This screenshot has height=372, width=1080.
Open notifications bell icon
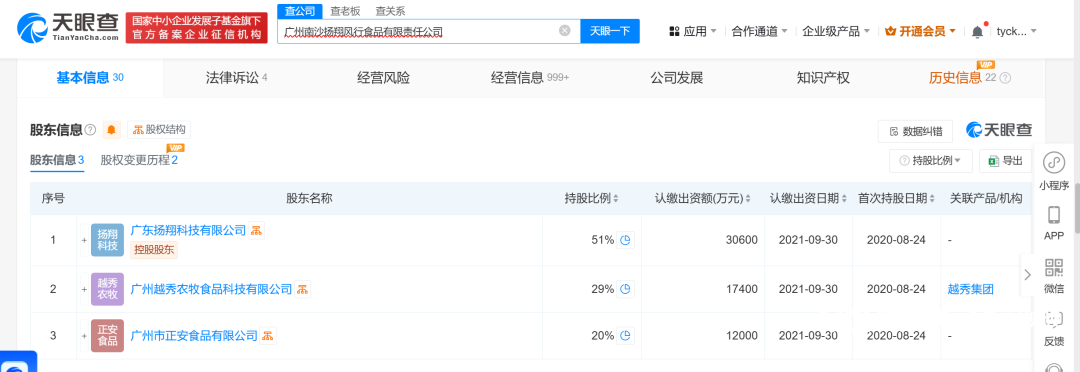pyautogui.click(x=977, y=31)
